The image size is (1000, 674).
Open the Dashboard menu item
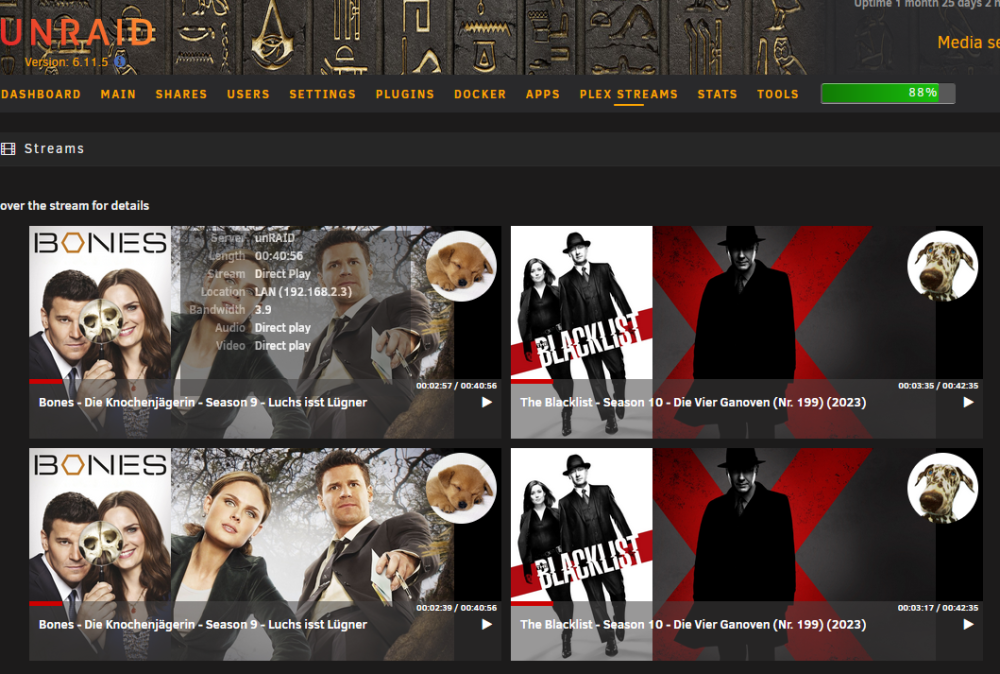click(41, 94)
